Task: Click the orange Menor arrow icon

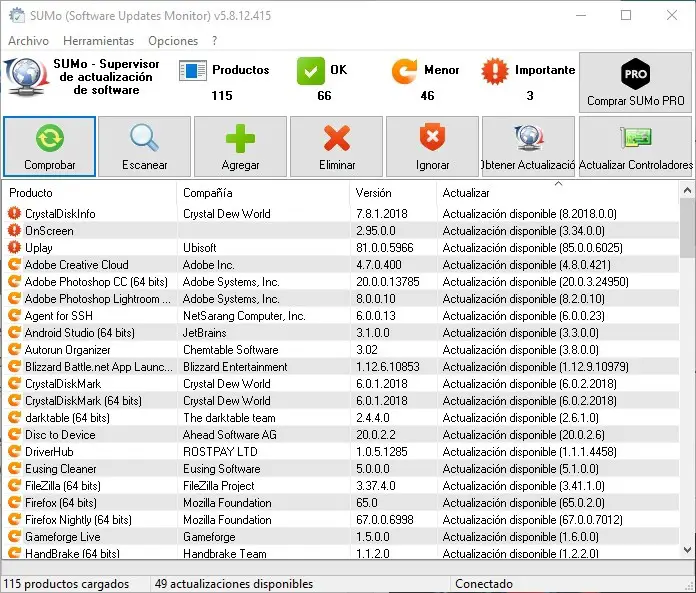Action: click(404, 71)
